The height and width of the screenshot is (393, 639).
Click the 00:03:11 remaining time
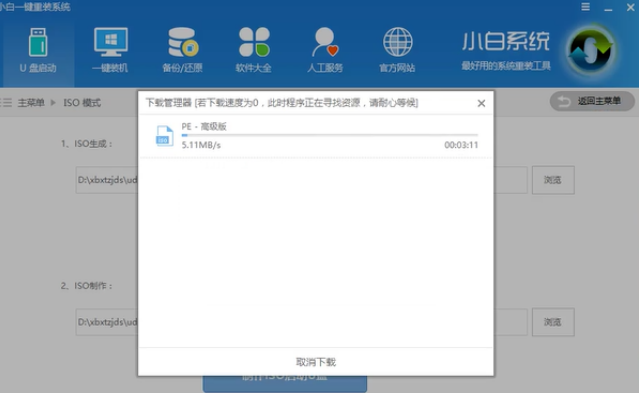[461, 145]
